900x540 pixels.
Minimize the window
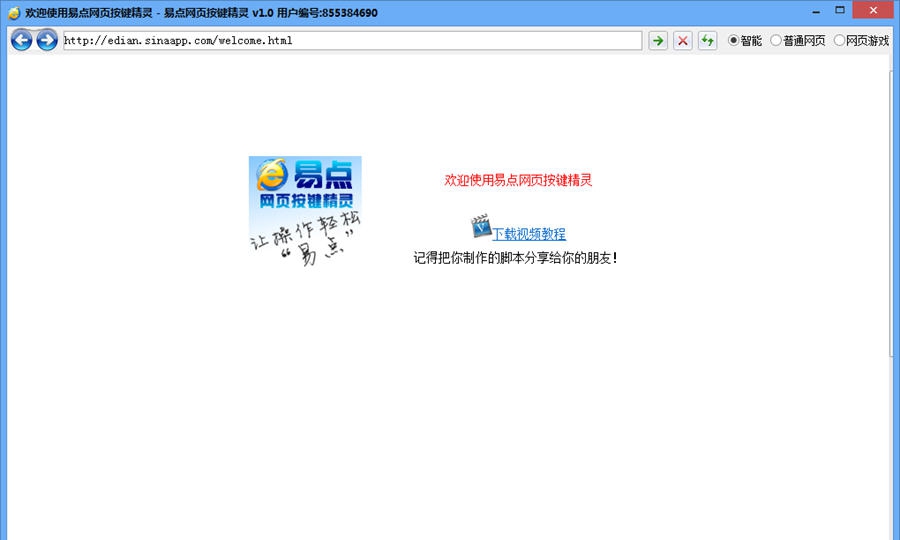[816, 11]
